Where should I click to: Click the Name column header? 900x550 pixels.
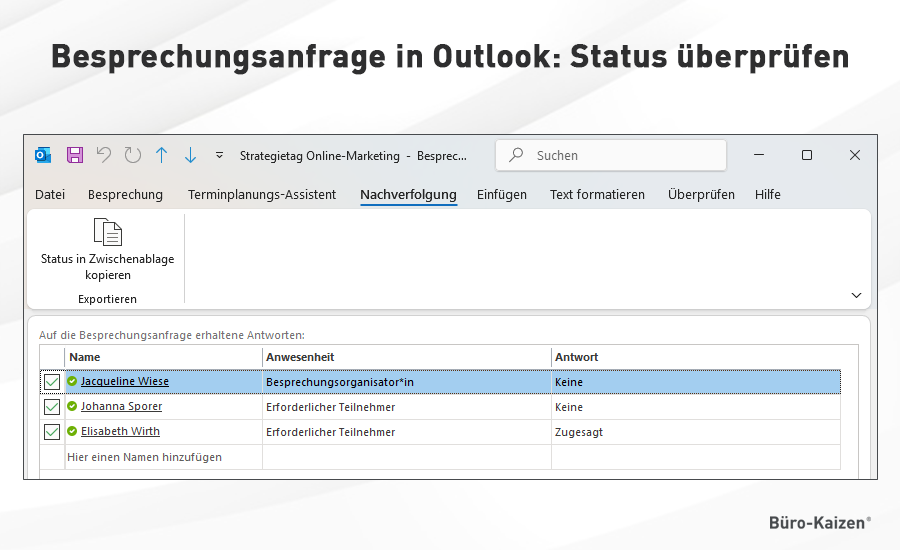pos(164,357)
